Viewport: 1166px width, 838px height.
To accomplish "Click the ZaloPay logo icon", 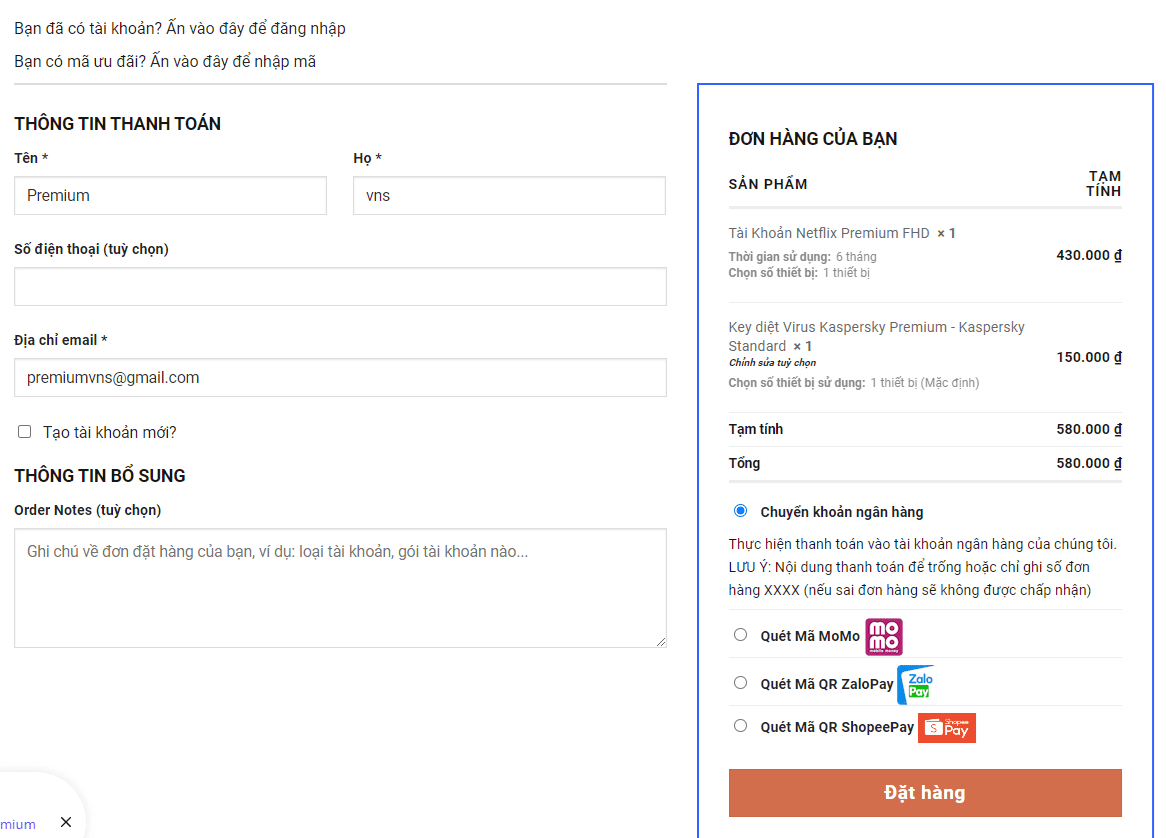I will click(915, 685).
